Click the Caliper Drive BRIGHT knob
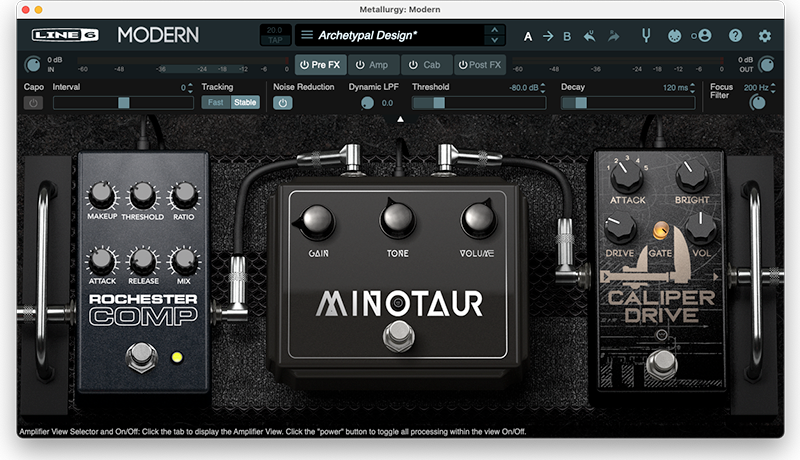 692,176
